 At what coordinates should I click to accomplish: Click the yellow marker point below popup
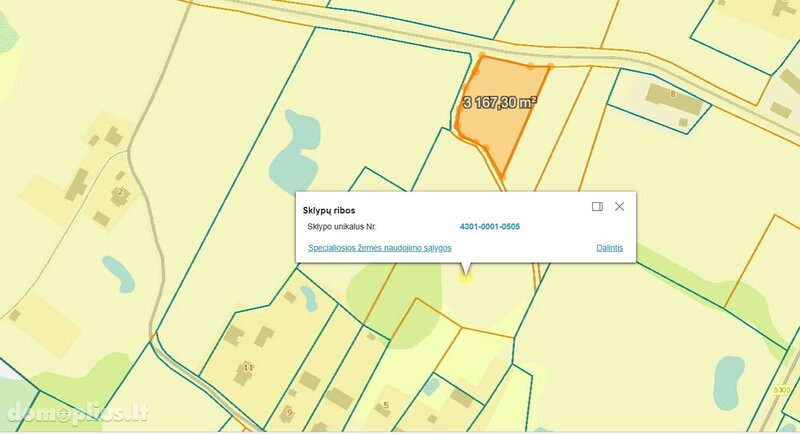tap(465, 276)
